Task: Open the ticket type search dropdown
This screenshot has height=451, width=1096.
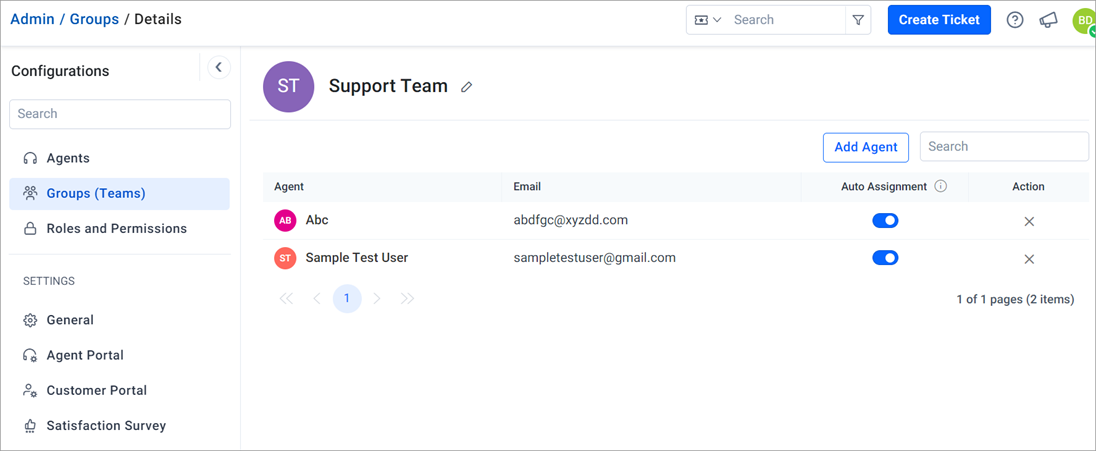Action: [707, 20]
